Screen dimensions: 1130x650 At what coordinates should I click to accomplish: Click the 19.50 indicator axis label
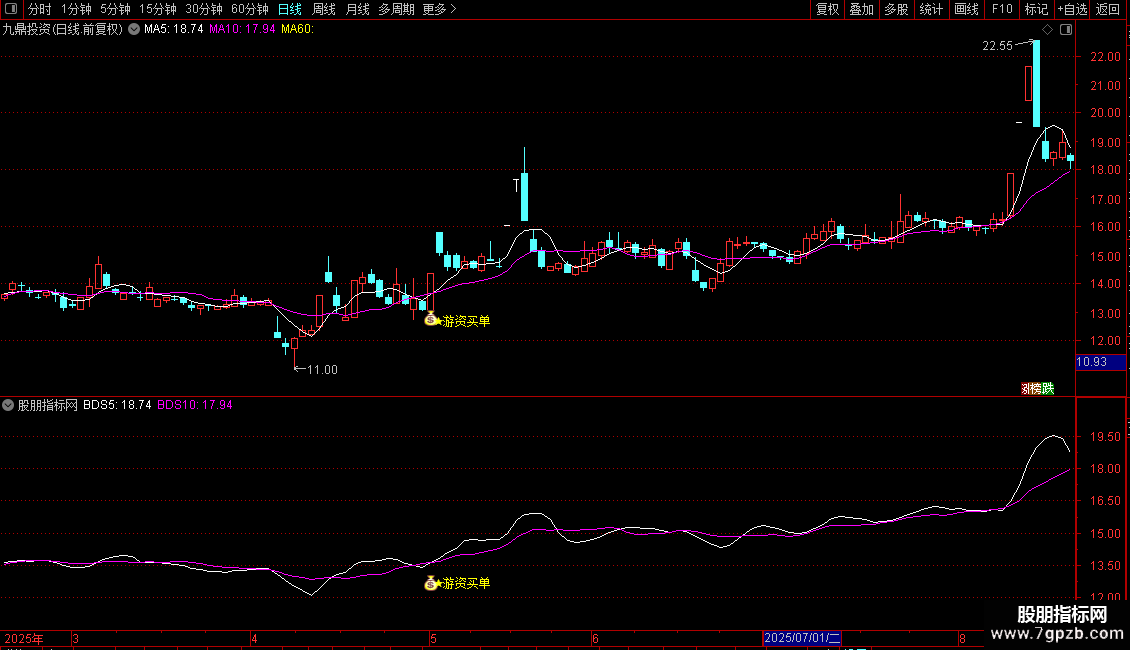pyautogui.click(x=1105, y=437)
